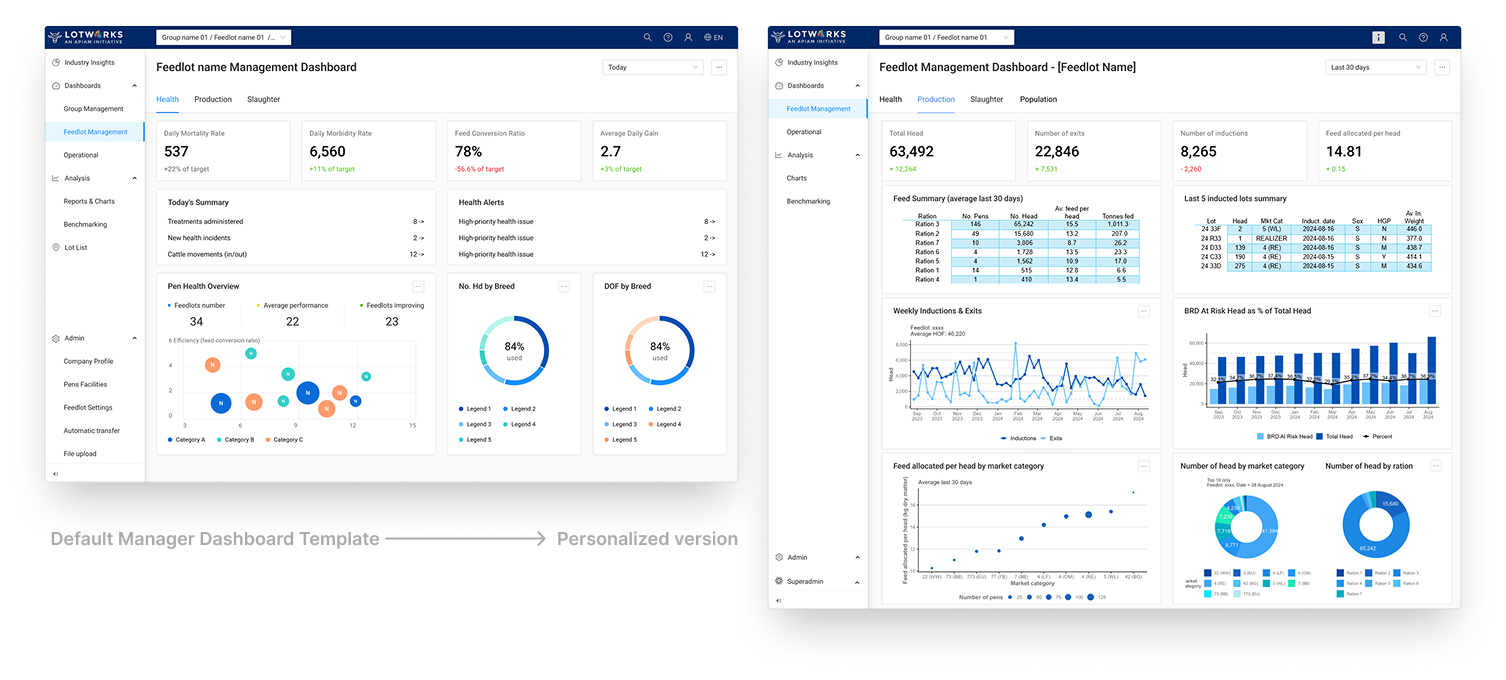The image size is (1506, 680).
Task: Open search using the magnifier icon
Action: pyautogui.click(x=648, y=37)
